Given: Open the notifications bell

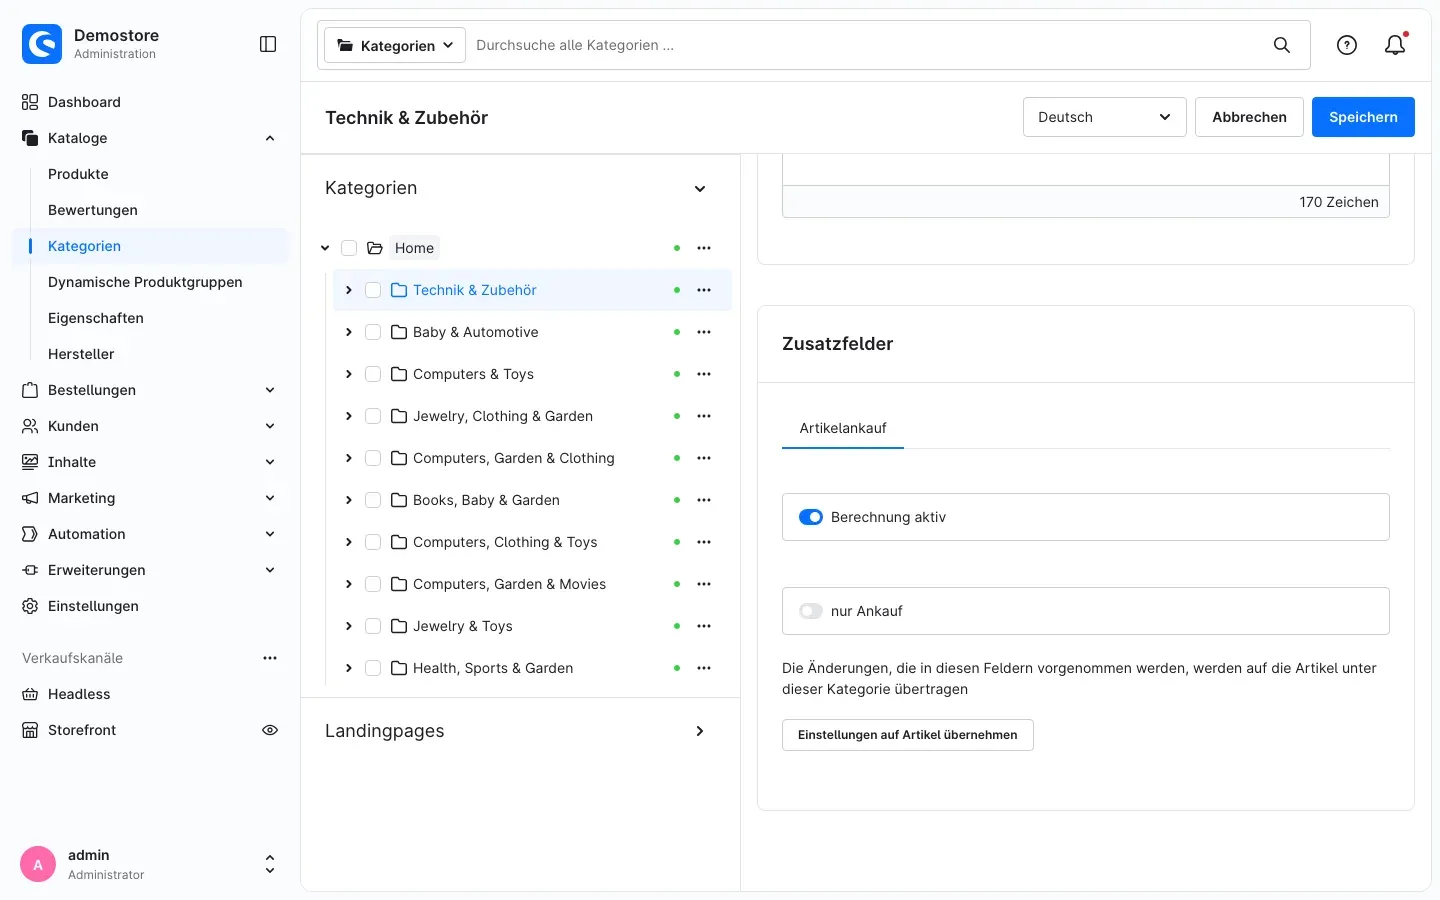Looking at the screenshot, I should [1395, 45].
